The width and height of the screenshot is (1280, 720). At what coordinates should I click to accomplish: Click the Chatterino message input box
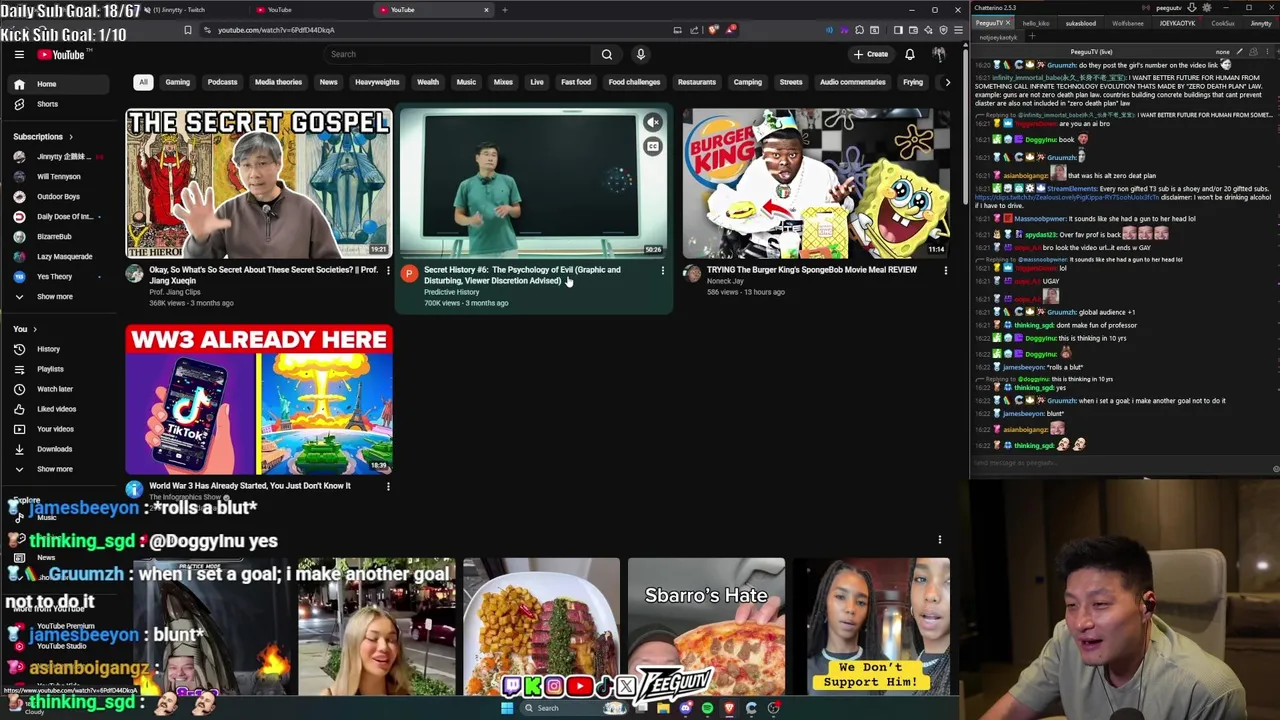coord(1120,463)
